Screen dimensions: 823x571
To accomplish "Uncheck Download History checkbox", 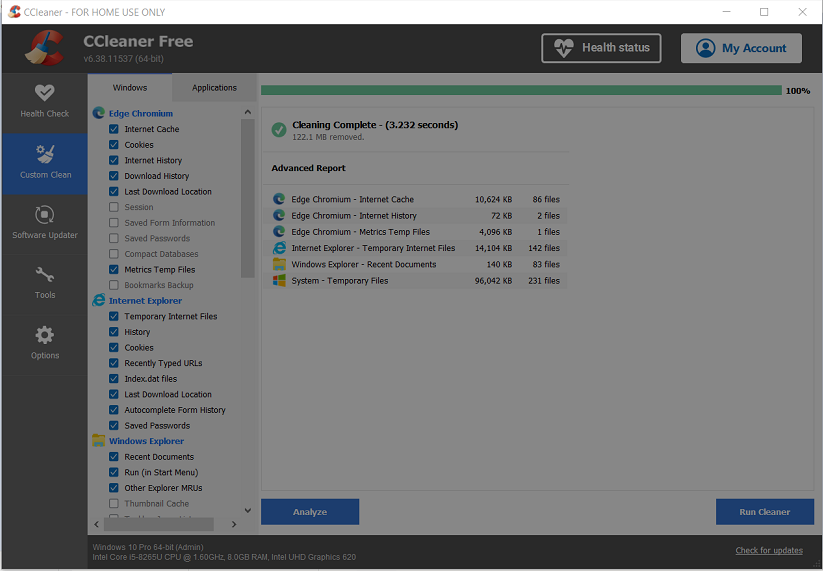I will [x=114, y=176].
